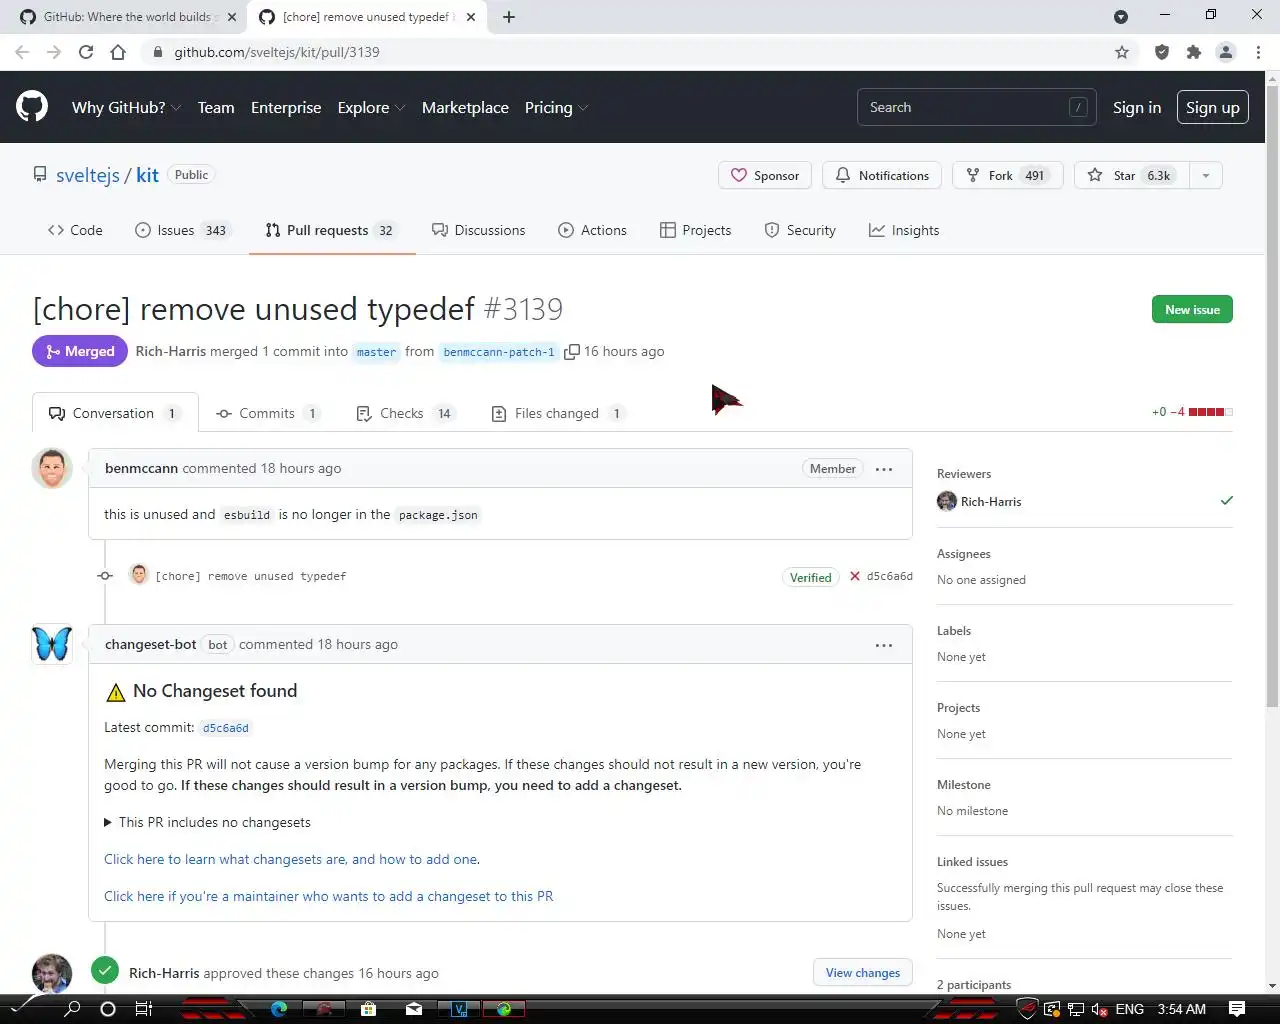Open the browser extensions puzzle icon
The image size is (1280, 1024).
pyautogui.click(x=1194, y=52)
